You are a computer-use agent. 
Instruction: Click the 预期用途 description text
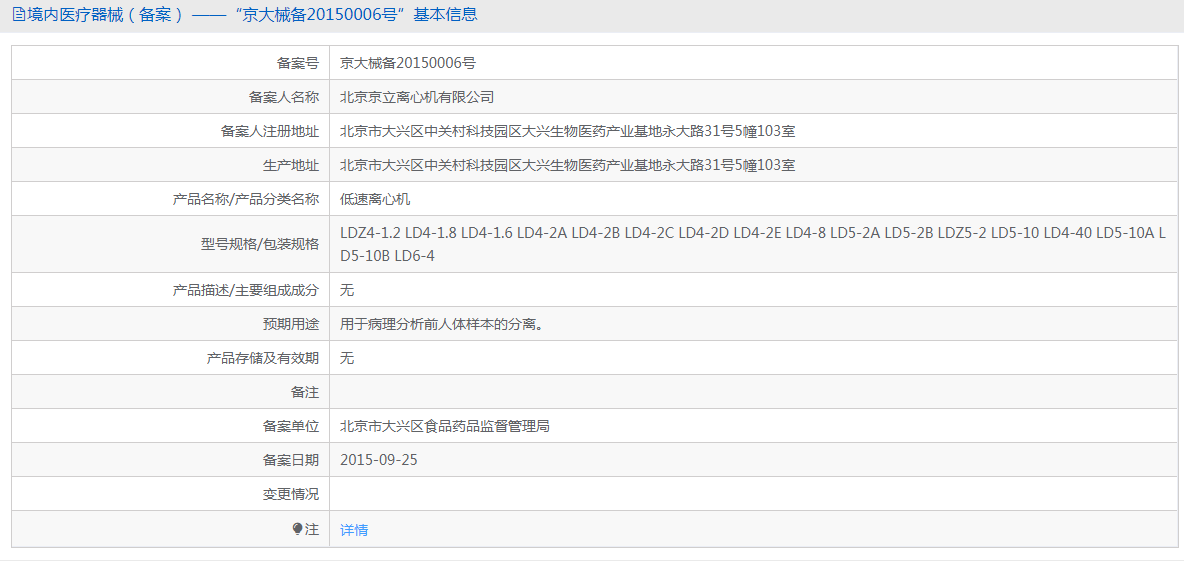click(x=442, y=324)
